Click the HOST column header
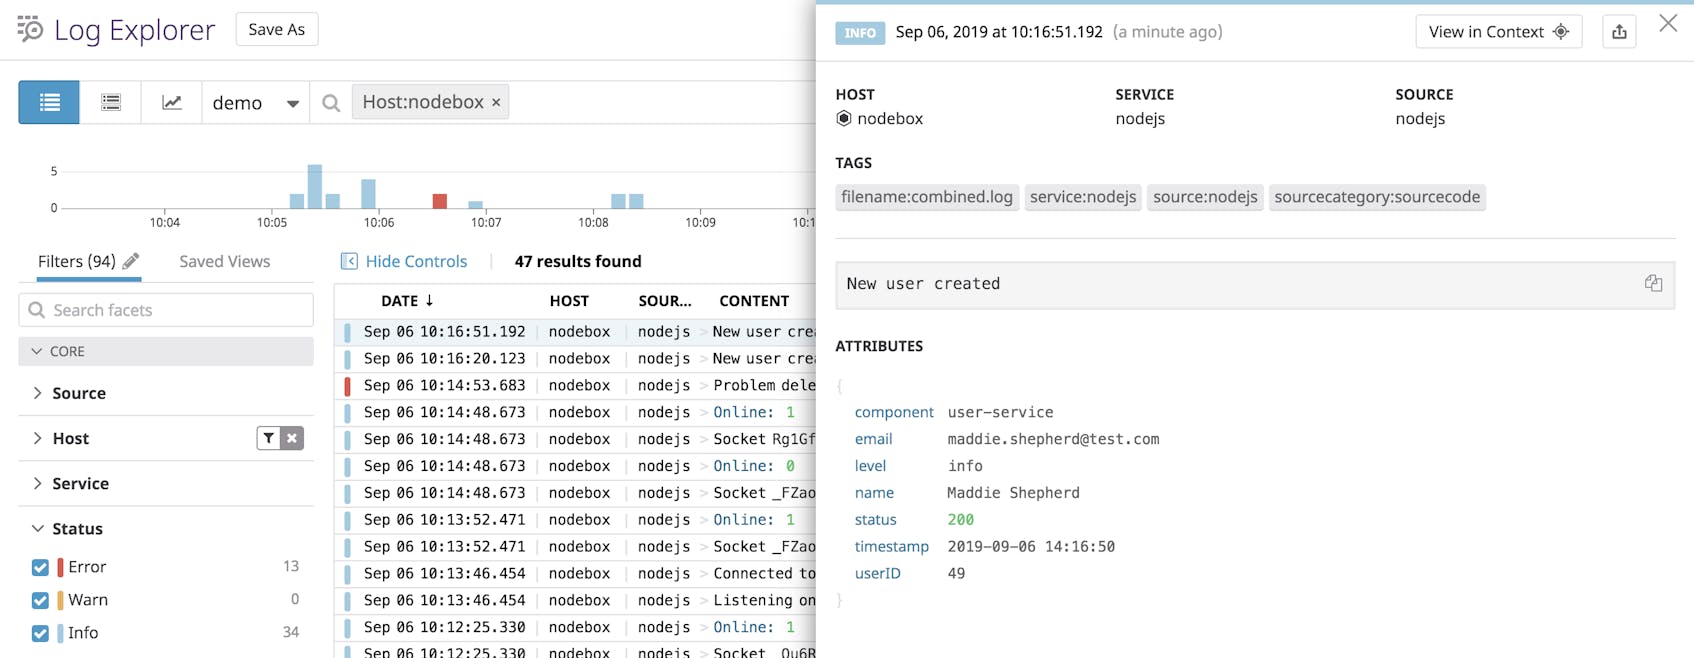The image size is (1694, 658). [x=569, y=300]
